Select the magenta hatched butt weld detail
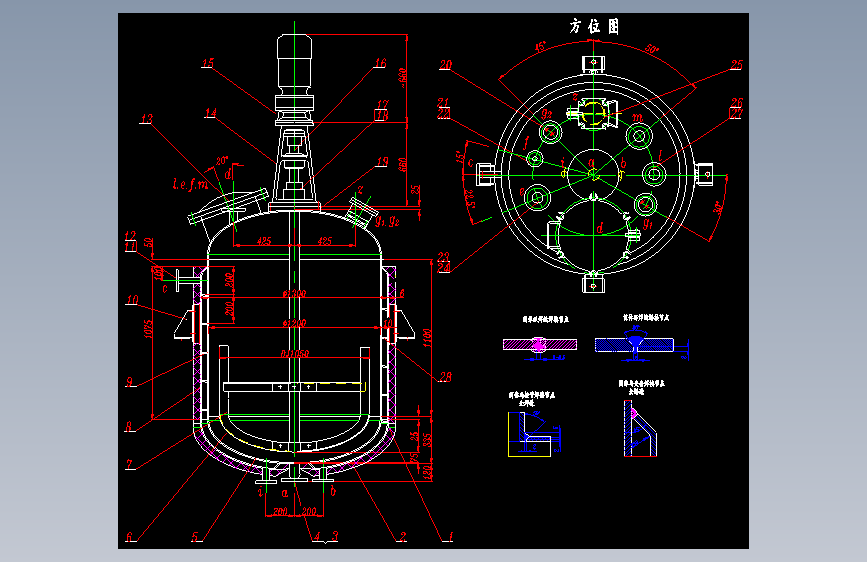Image resolution: width=867 pixels, height=562 pixels. (x=540, y=345)
